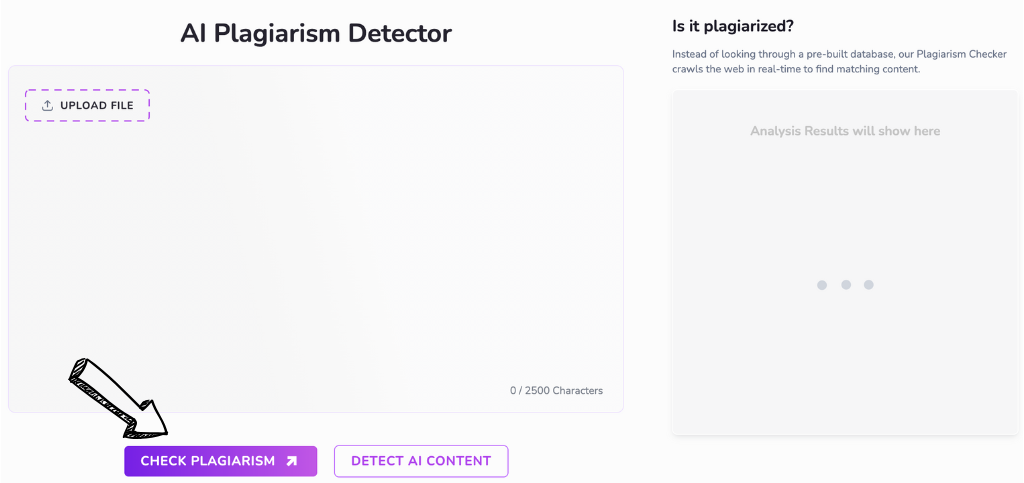Click the middle loading dot
Image resolution: width=1024 pixels, height=483 pixels.
coord(846,285)
